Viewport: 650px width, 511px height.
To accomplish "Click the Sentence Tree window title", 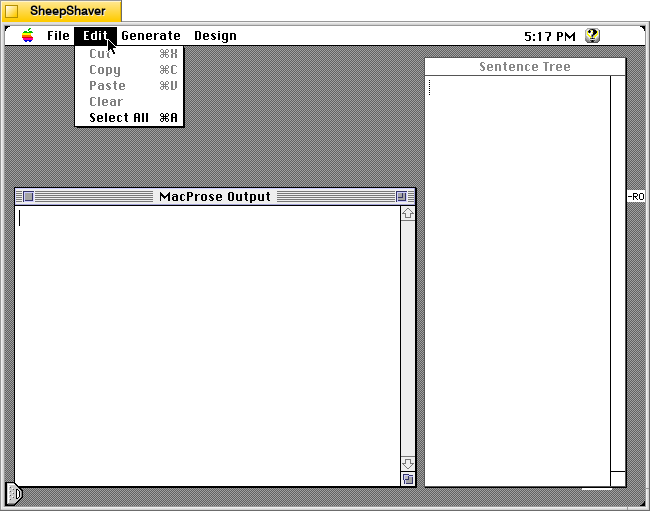I will (525, 67).
